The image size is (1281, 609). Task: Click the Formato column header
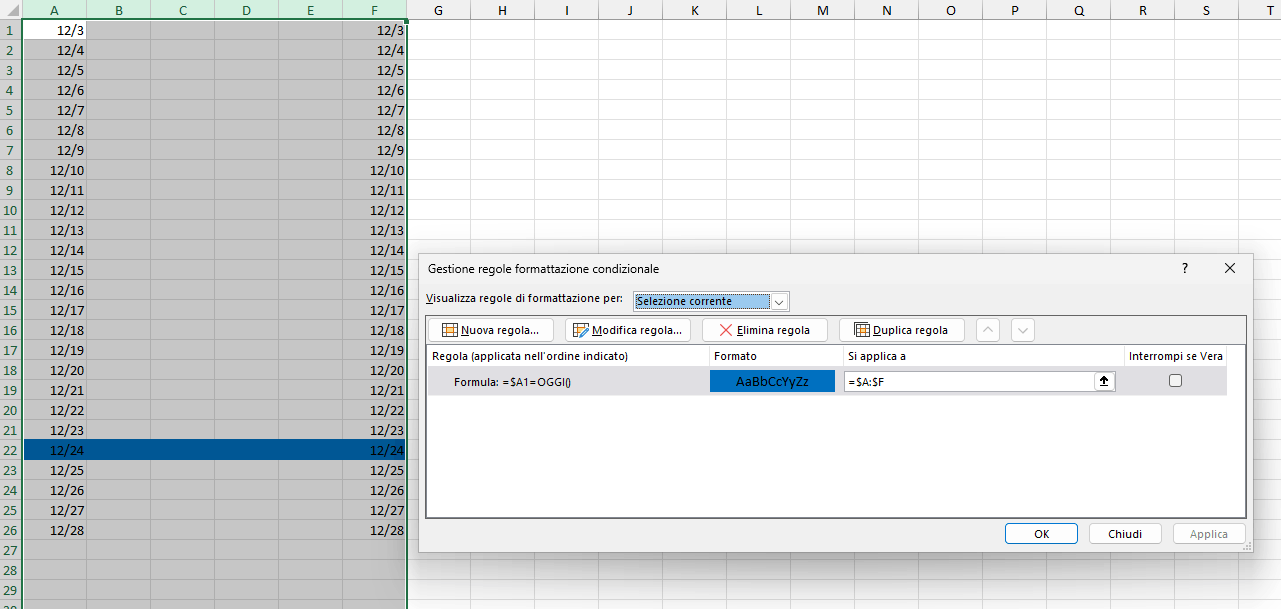point(774,356)
